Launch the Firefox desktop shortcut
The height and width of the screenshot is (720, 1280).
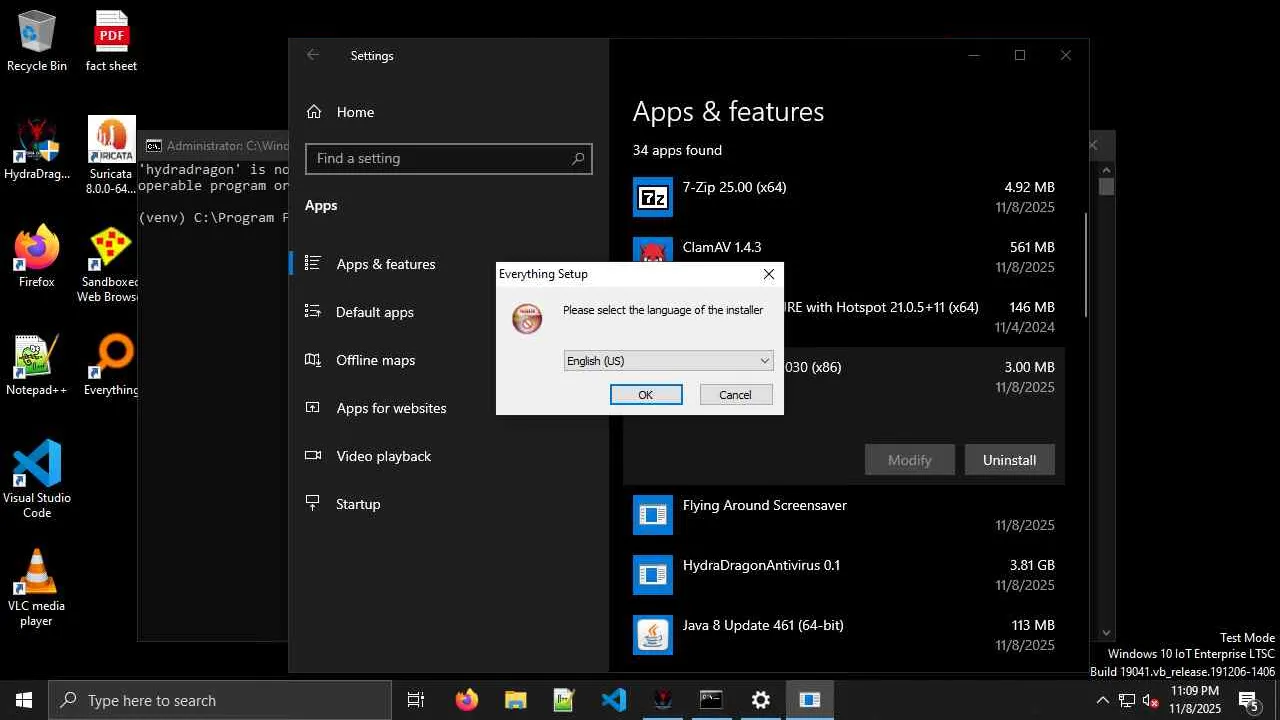[x=37, y=258]
